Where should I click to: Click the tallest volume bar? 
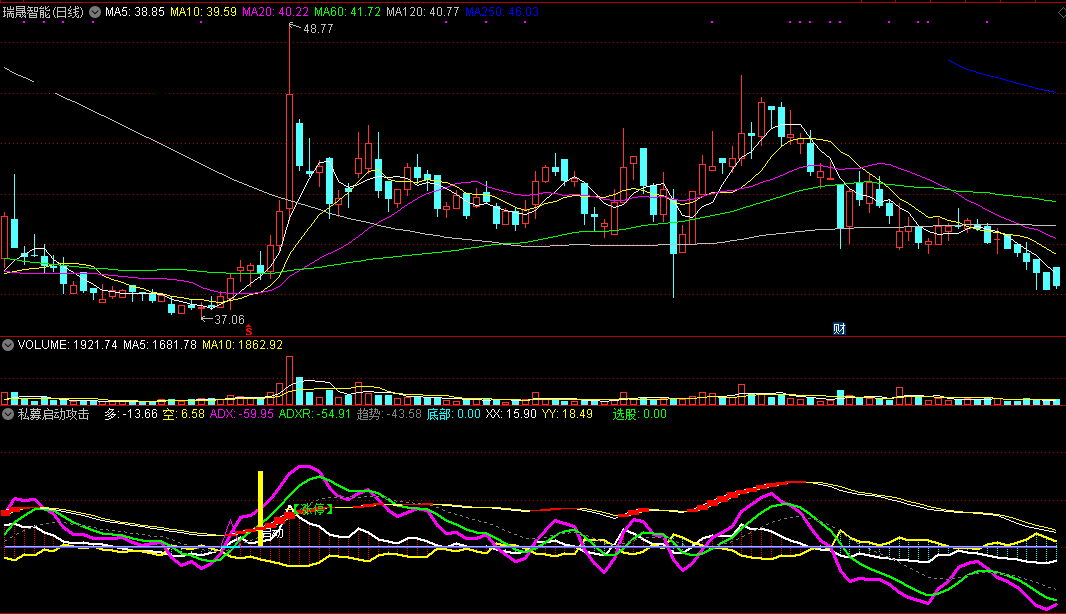pos(290,380)
